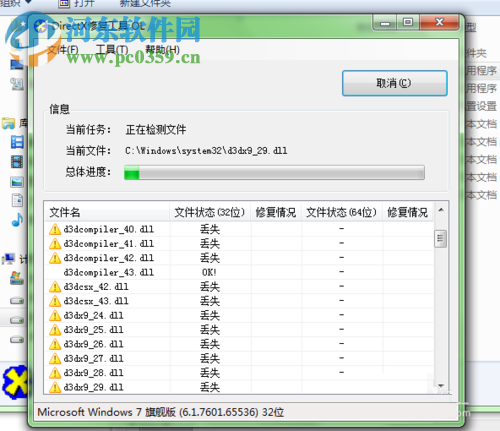Screen dimensions: 500x431
Task: Click warning icon beside d3dcompiler_41.dll
Action: tap(55, 244)
